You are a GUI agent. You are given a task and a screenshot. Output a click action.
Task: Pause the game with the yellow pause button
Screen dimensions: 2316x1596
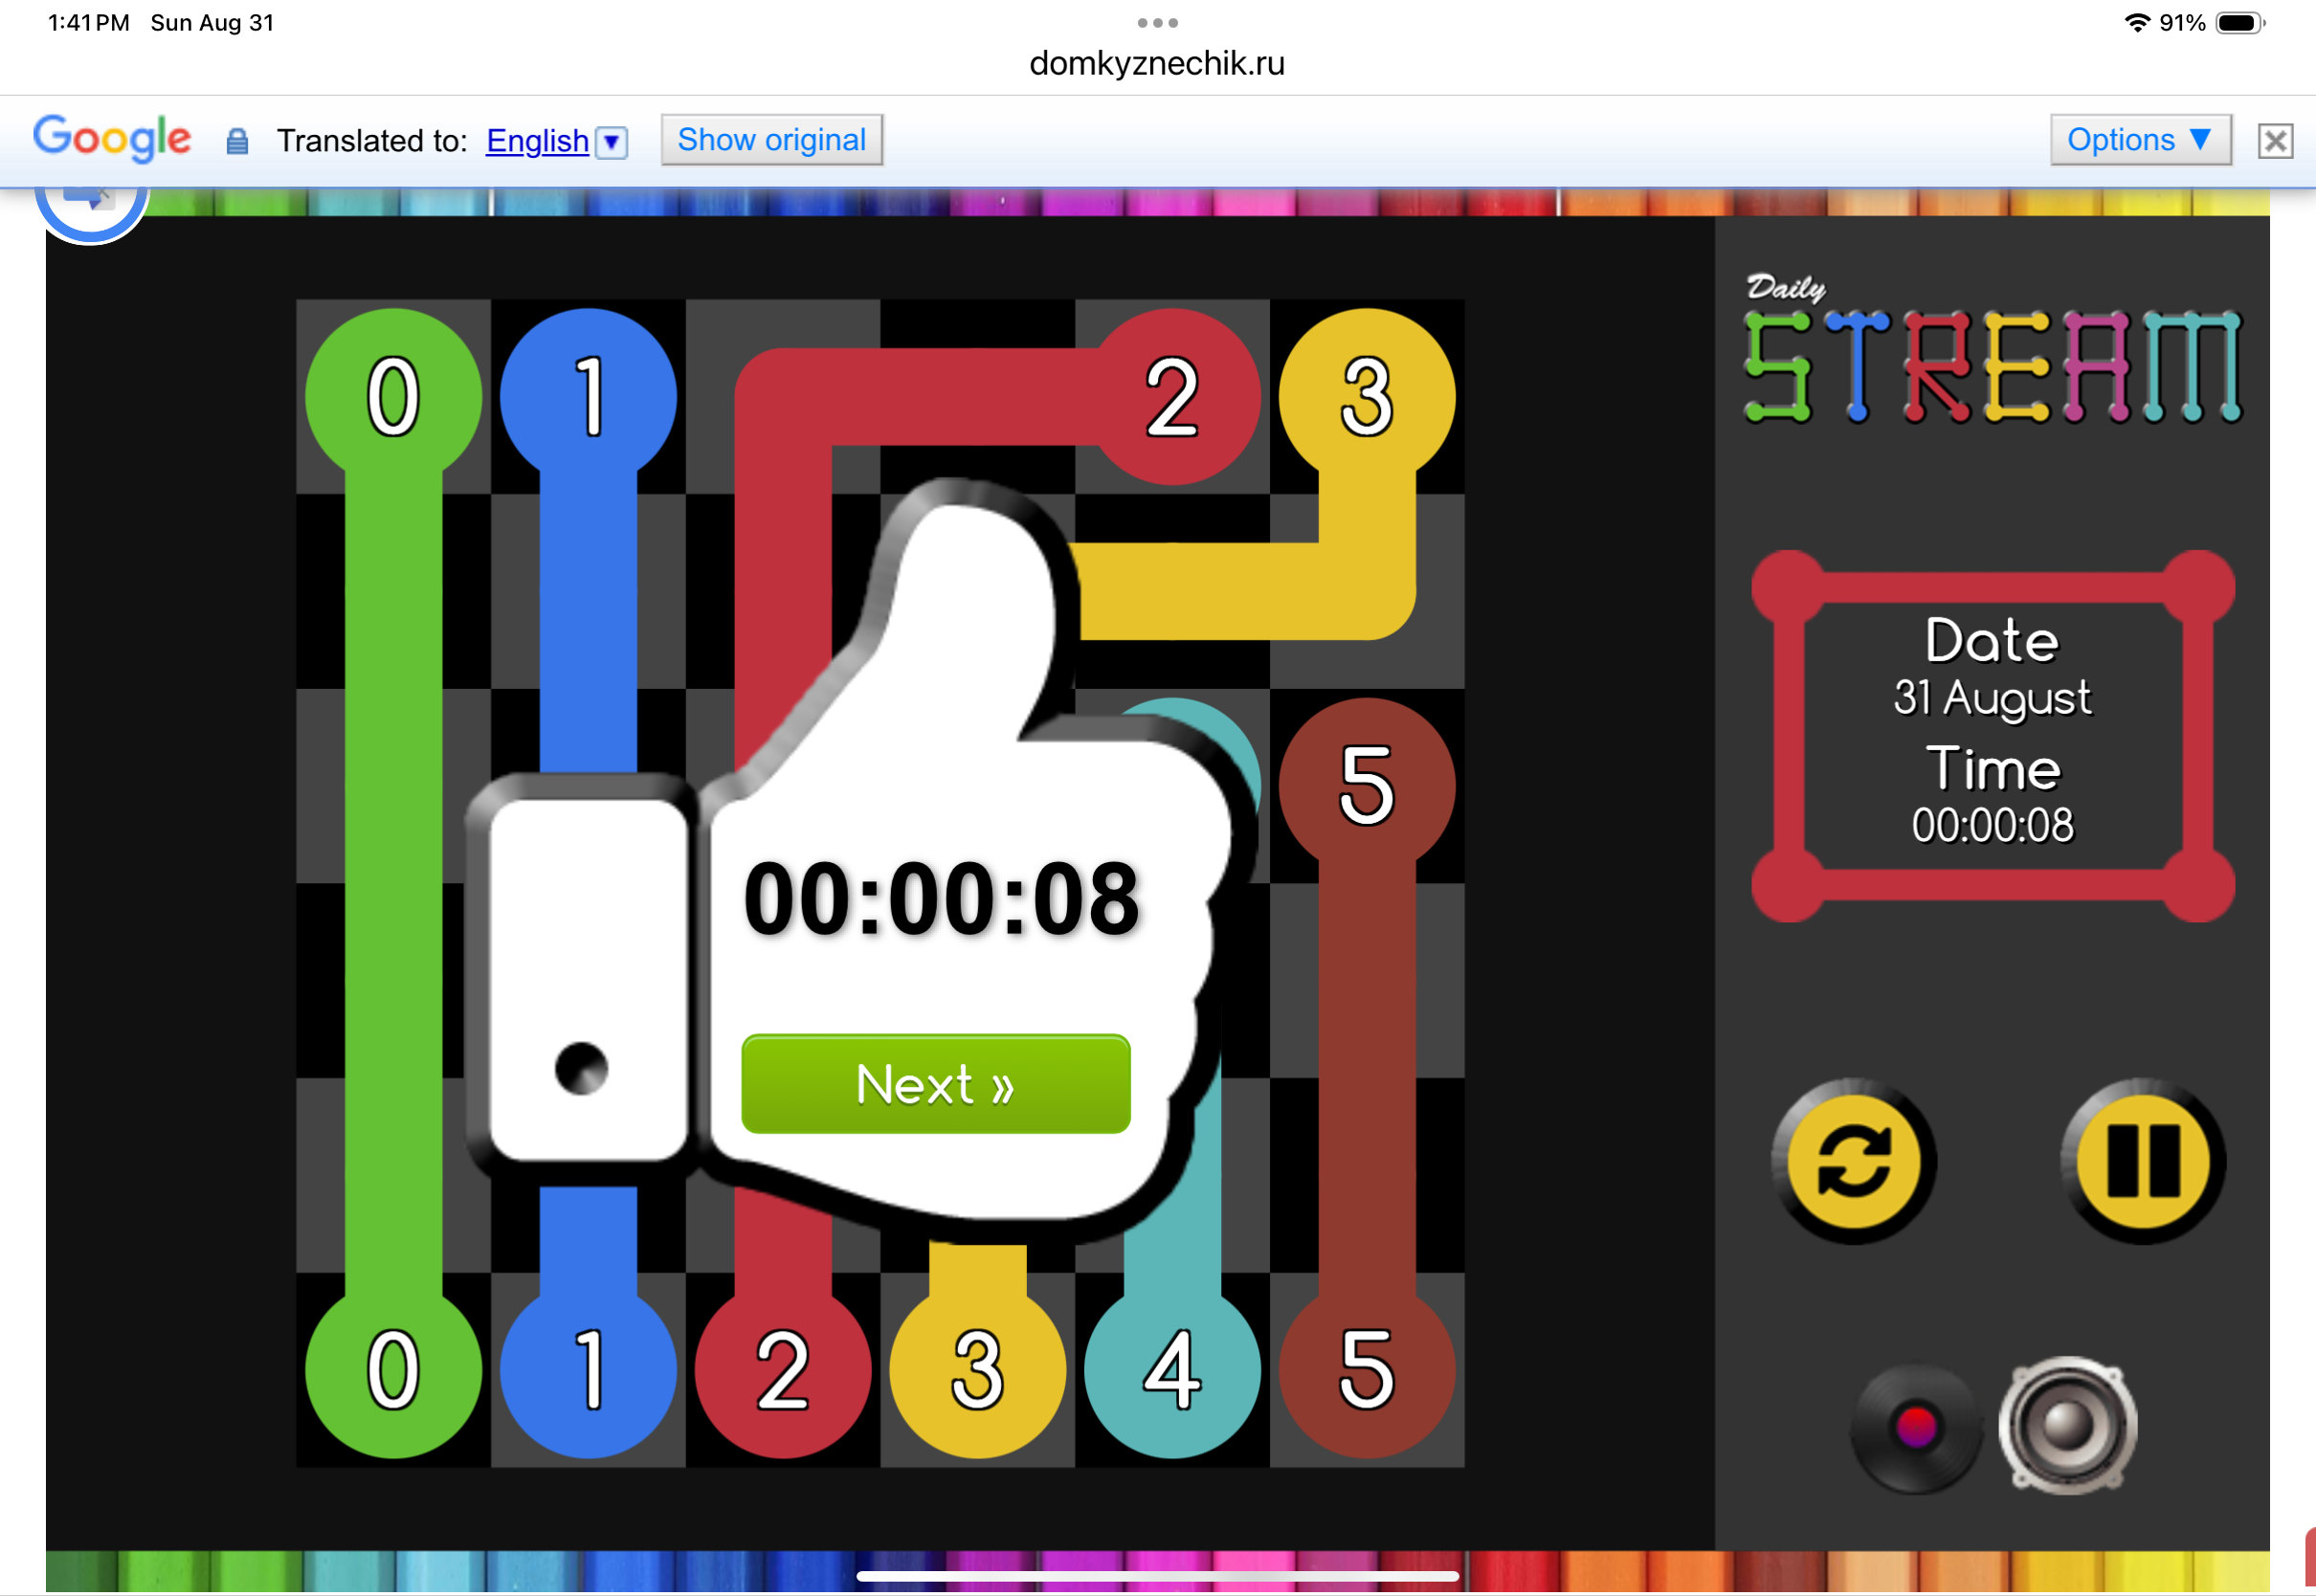coord(2143,1161)
